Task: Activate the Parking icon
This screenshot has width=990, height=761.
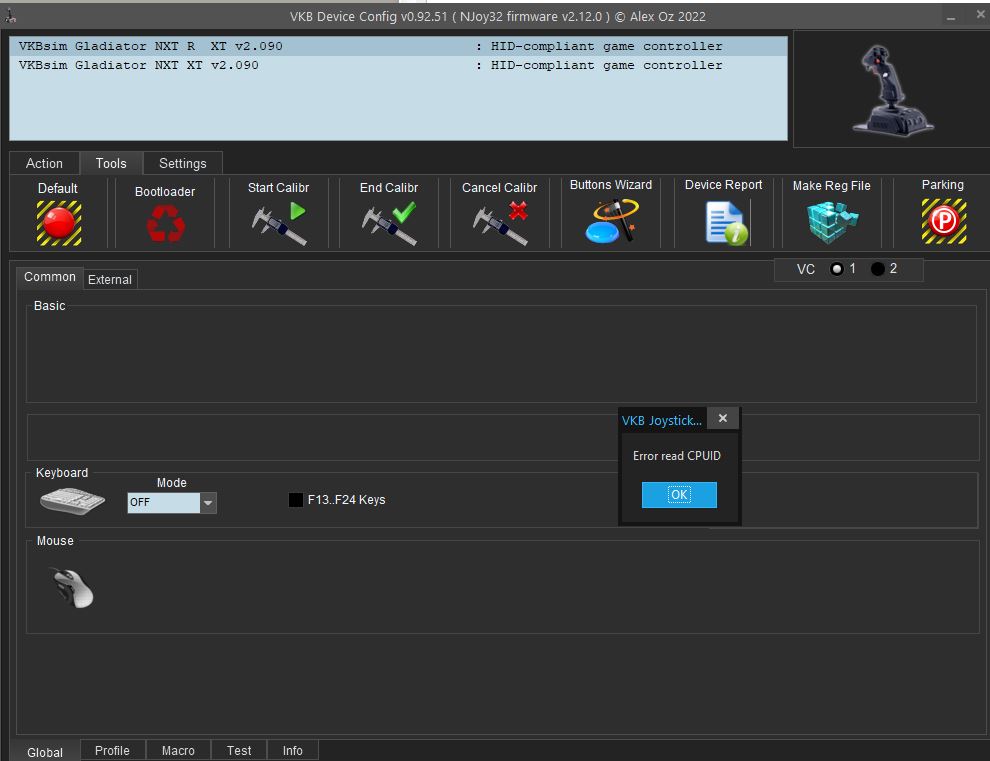Action: [x=944, y=222]
